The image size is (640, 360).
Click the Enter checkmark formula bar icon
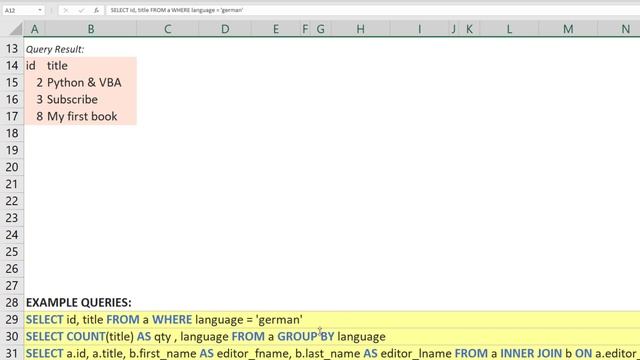(81, 10)
